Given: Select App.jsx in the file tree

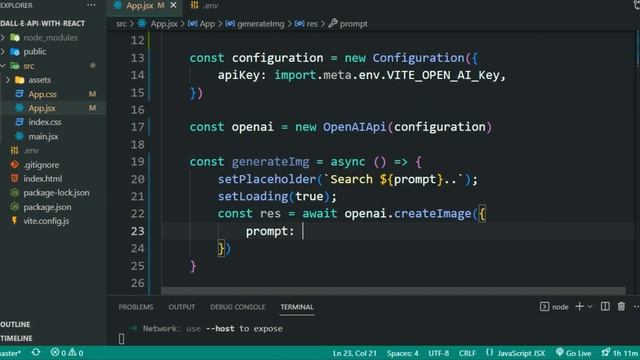Looking at the screenshot, I should point(42,108).
